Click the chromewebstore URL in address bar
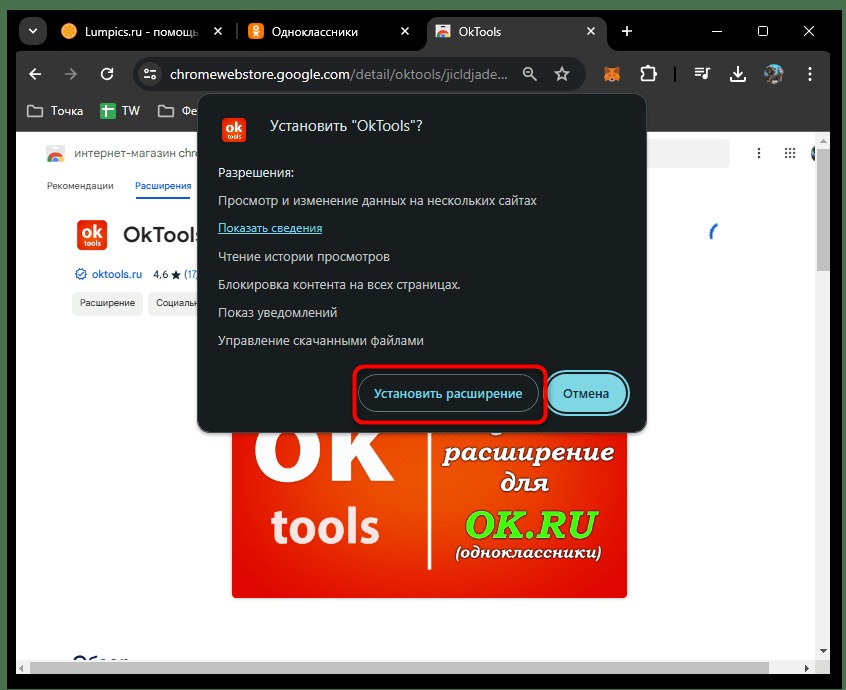The image size is (846, 690). point(338,74)
